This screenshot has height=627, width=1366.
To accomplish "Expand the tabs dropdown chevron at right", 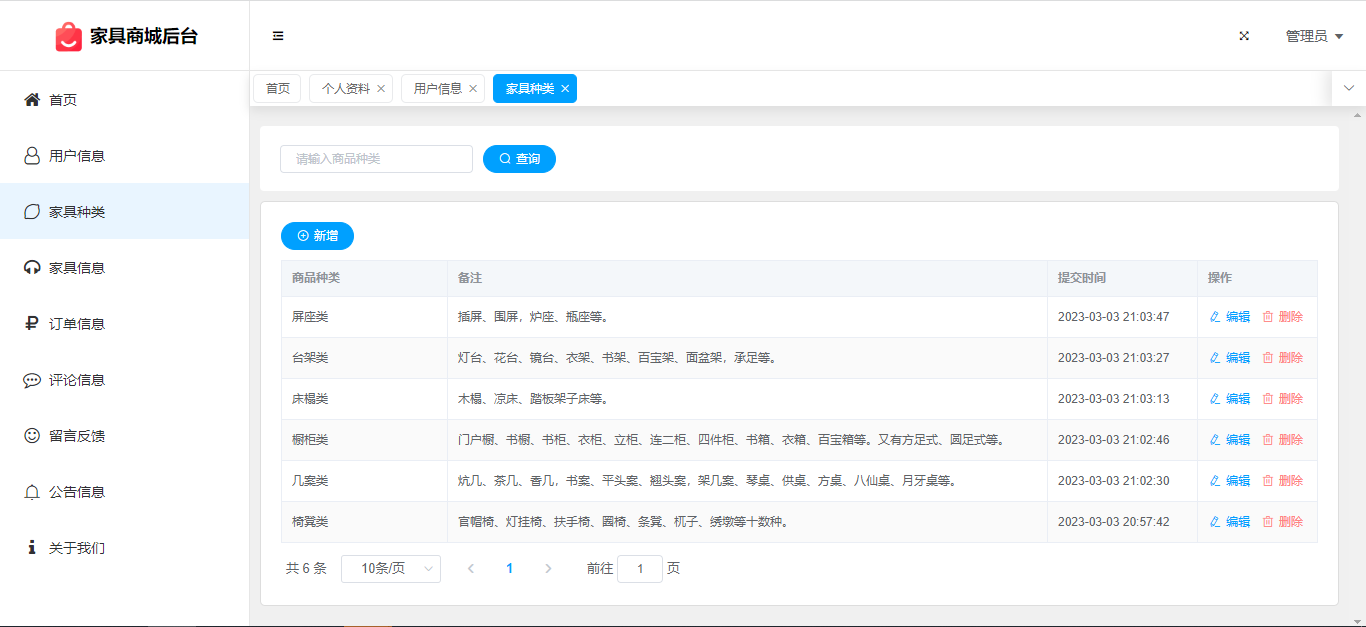I will click(x=1348, y=88).
